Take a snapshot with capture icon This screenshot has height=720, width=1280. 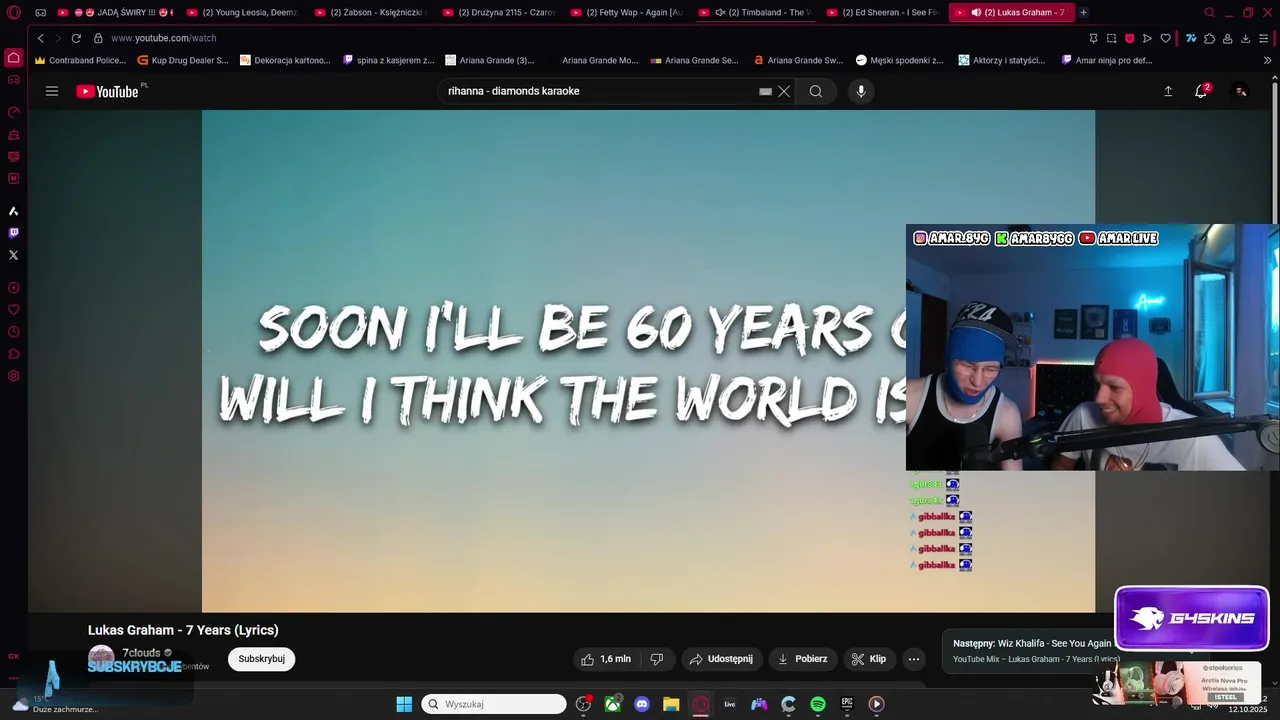coord(1111,38)
